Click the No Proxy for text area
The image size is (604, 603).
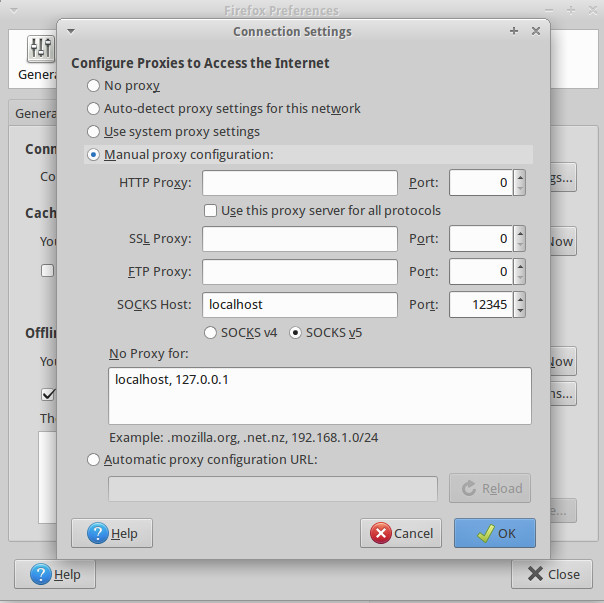320,396
